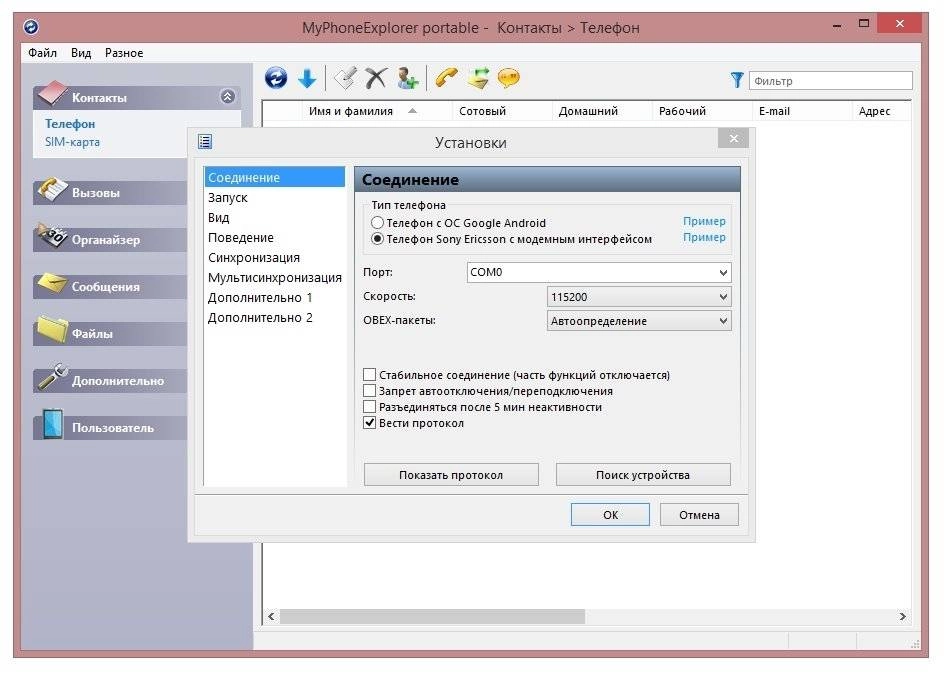
Task: Click the Фильтр input field
Action: (x=831, y=81)
